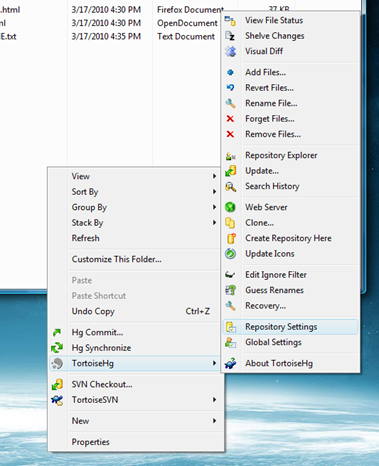Expand the Group By submenu arrow
Screen dimensions: 379x466
coord(215,207)
